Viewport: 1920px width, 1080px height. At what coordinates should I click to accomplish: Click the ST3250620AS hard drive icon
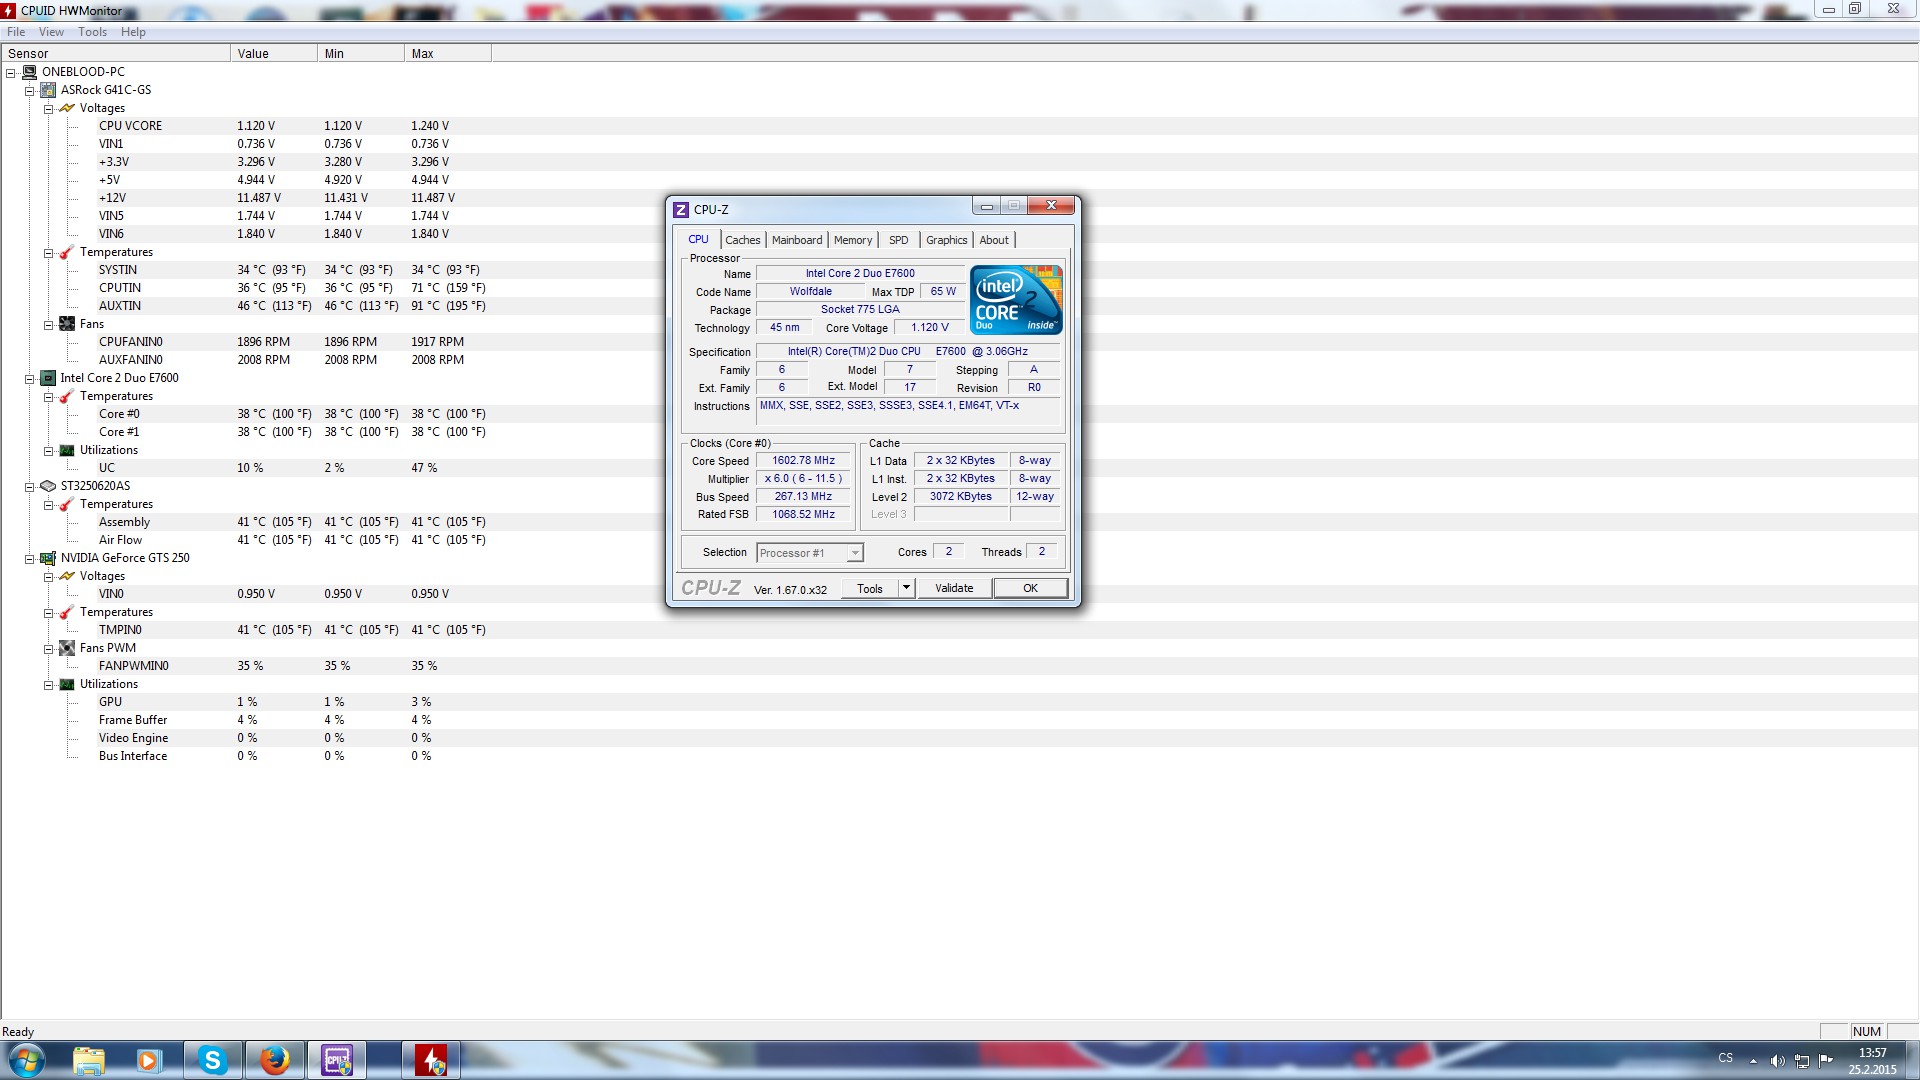48,486
